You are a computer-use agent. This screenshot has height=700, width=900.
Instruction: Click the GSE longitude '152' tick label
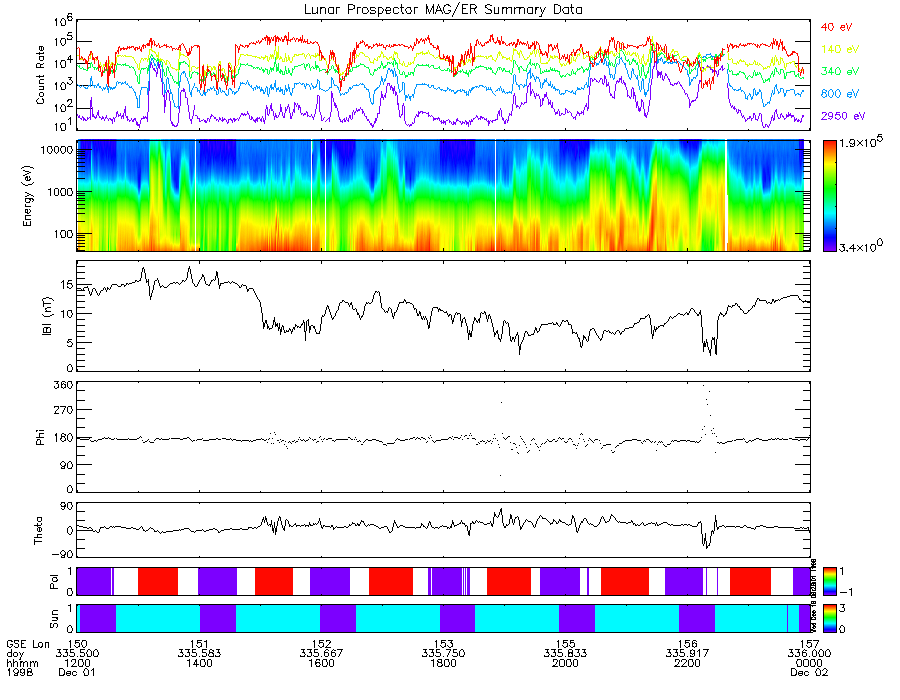click(321, 644)
